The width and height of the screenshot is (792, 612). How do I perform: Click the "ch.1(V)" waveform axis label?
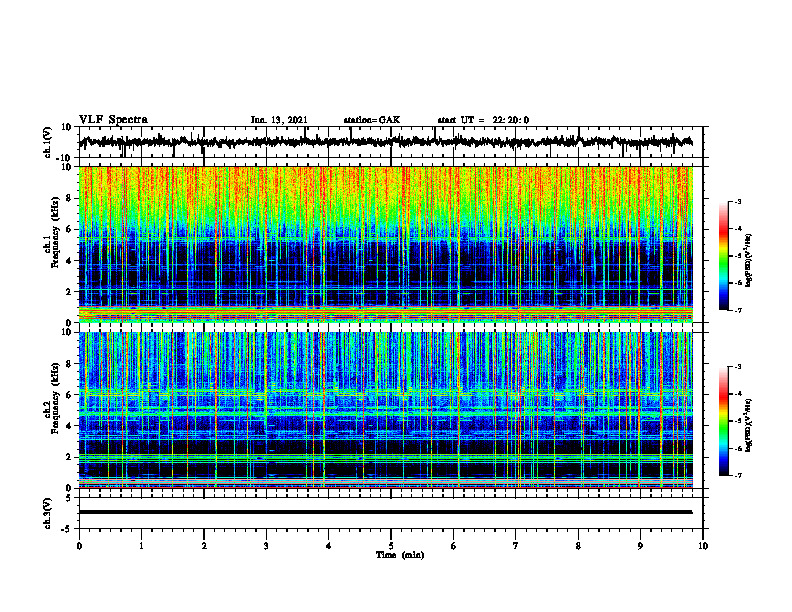48,142
